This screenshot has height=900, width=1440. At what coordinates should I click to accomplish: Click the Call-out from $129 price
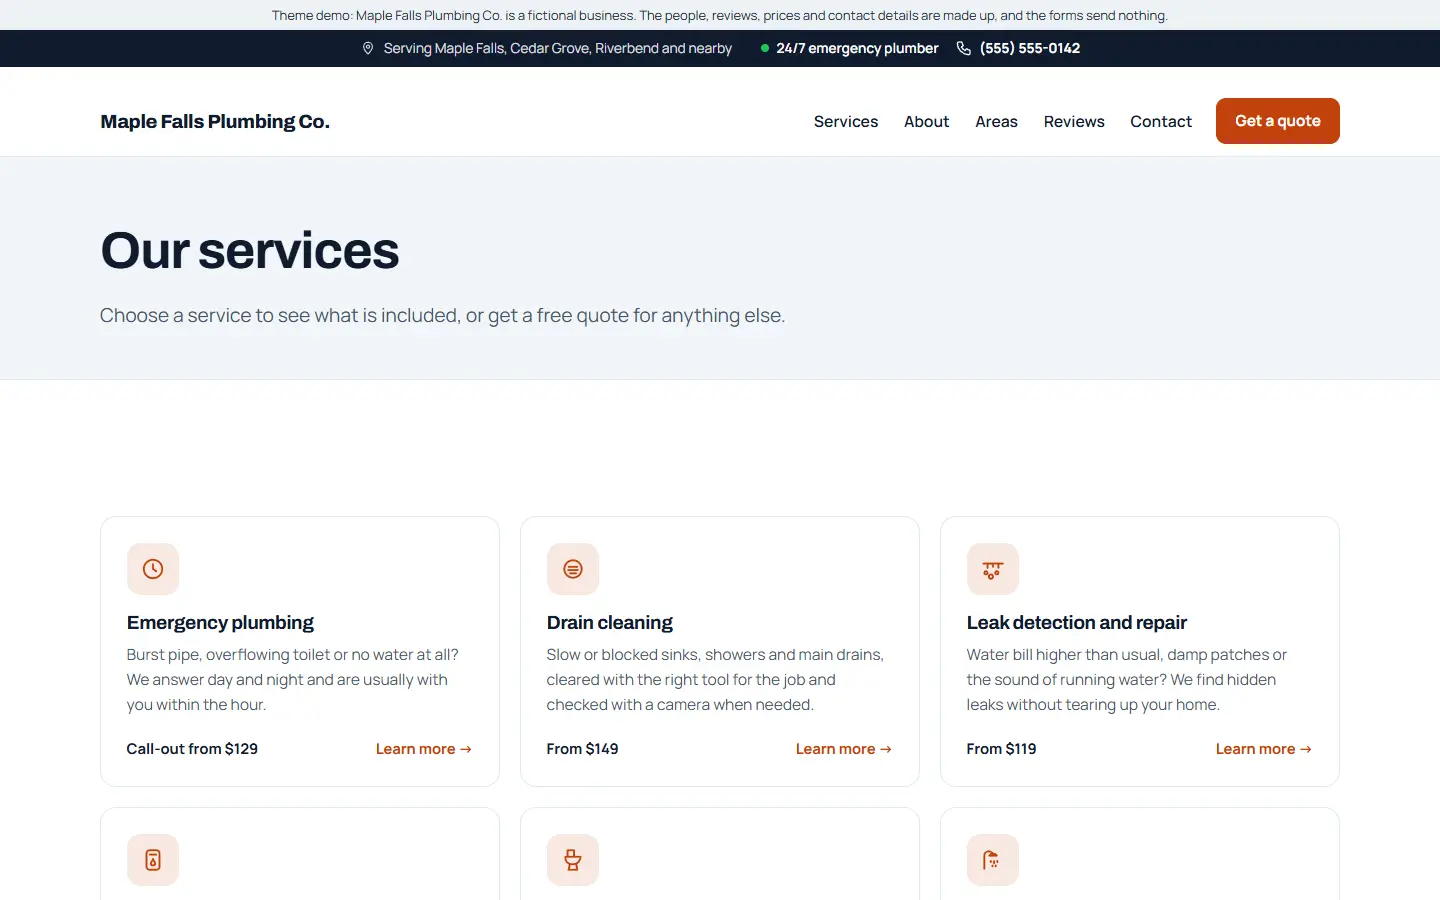(x=192, y=749)
